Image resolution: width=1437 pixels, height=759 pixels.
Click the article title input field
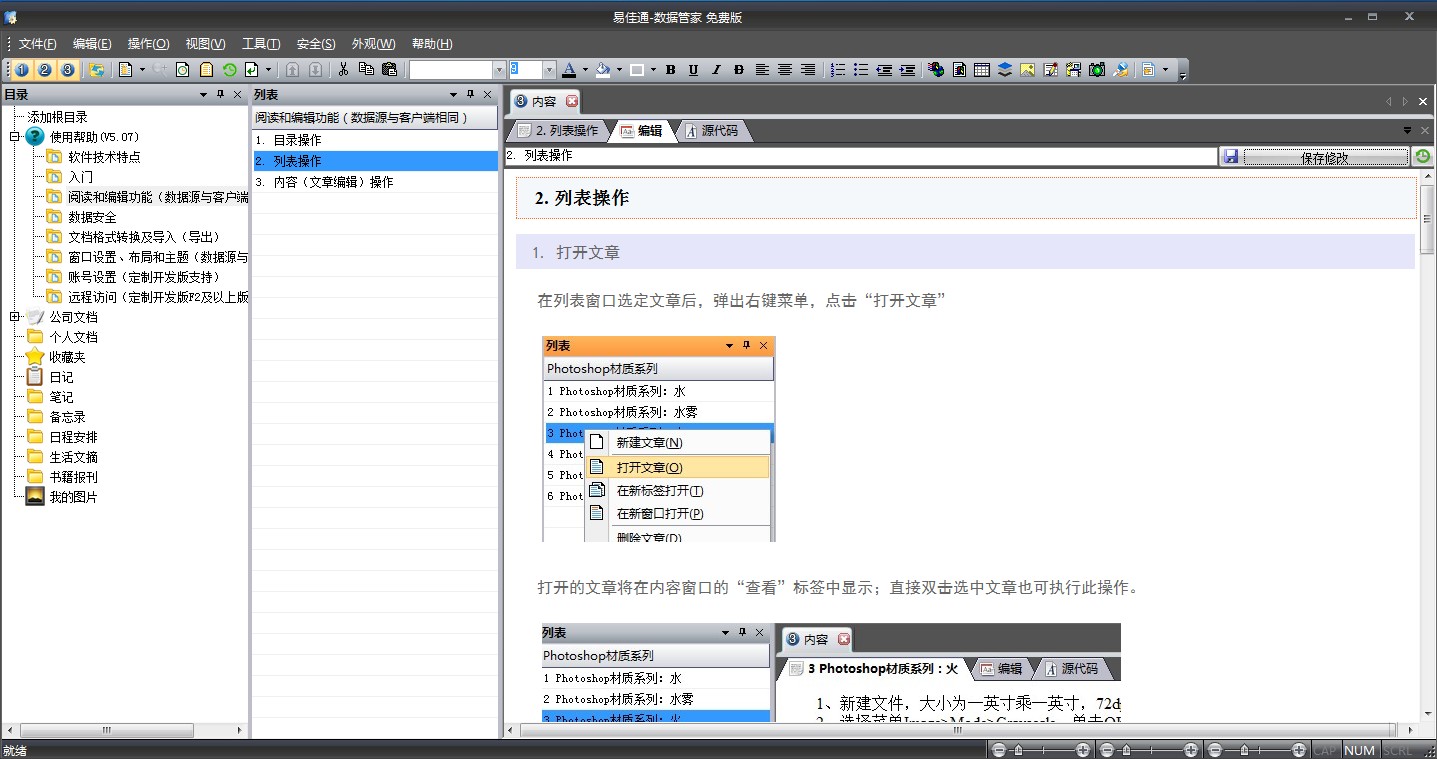[860, 156]
